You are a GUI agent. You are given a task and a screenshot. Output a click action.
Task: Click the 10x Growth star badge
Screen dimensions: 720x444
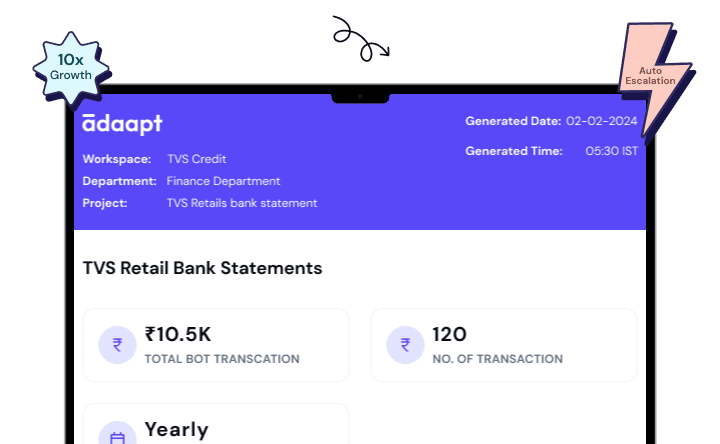pos(72,68)
